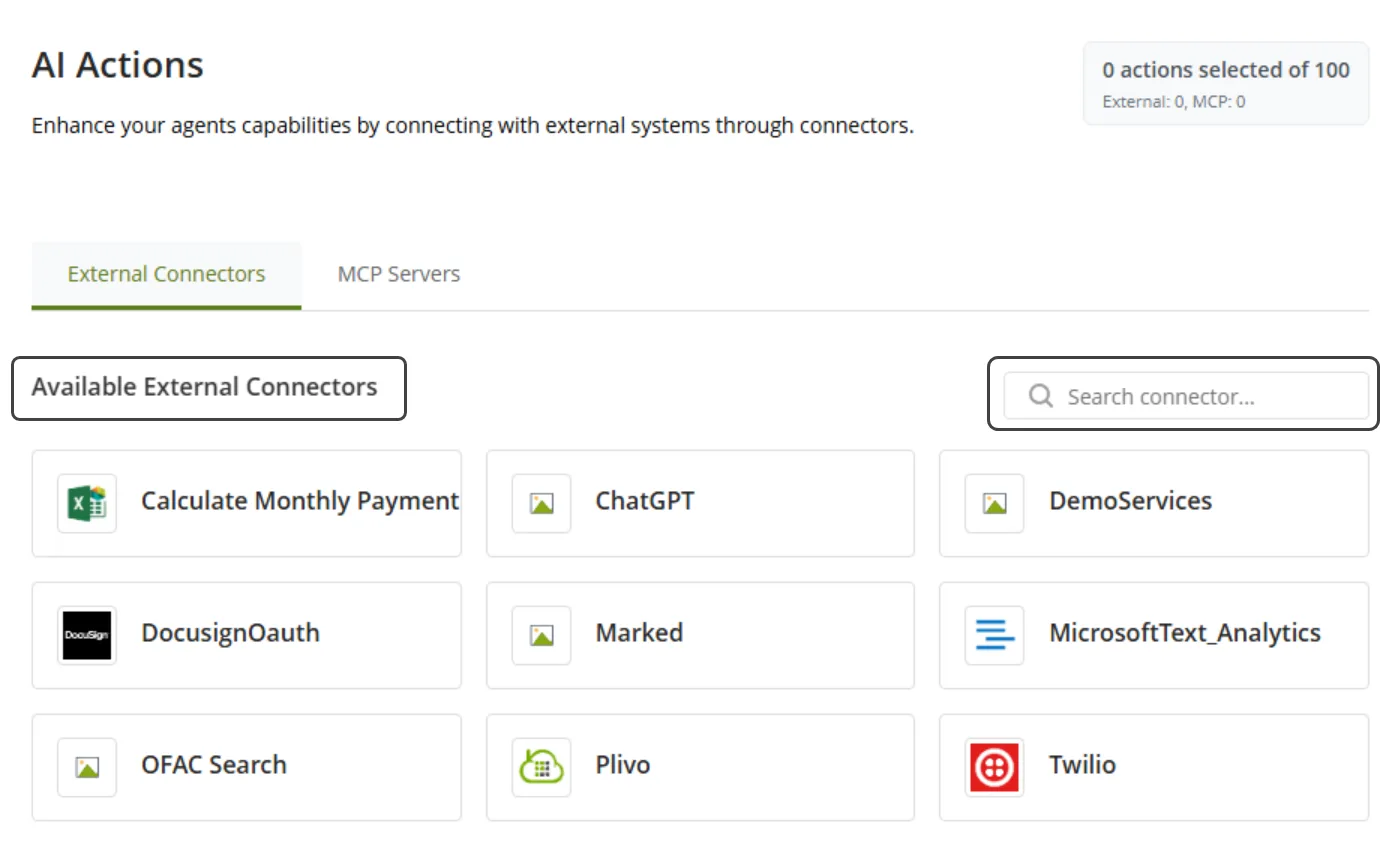Choose the DocusignOauth connector name
This screenshot has height=842, width=1395.
pos(231,633)
